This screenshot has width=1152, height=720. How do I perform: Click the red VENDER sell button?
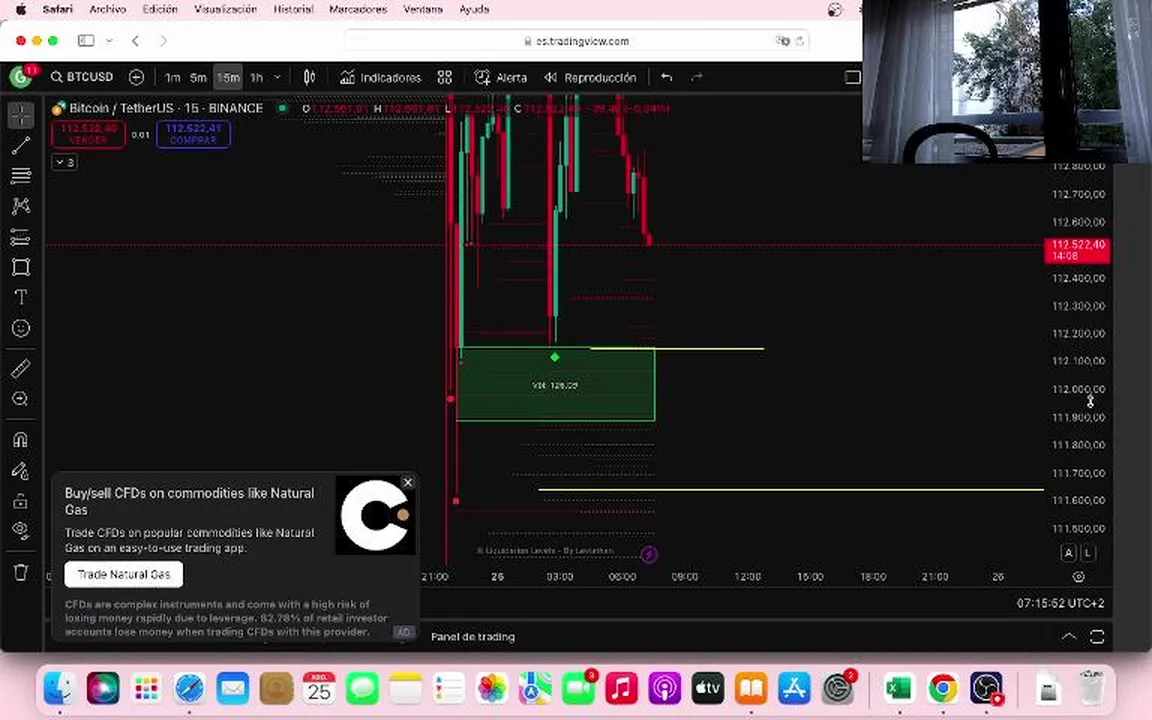88,134
